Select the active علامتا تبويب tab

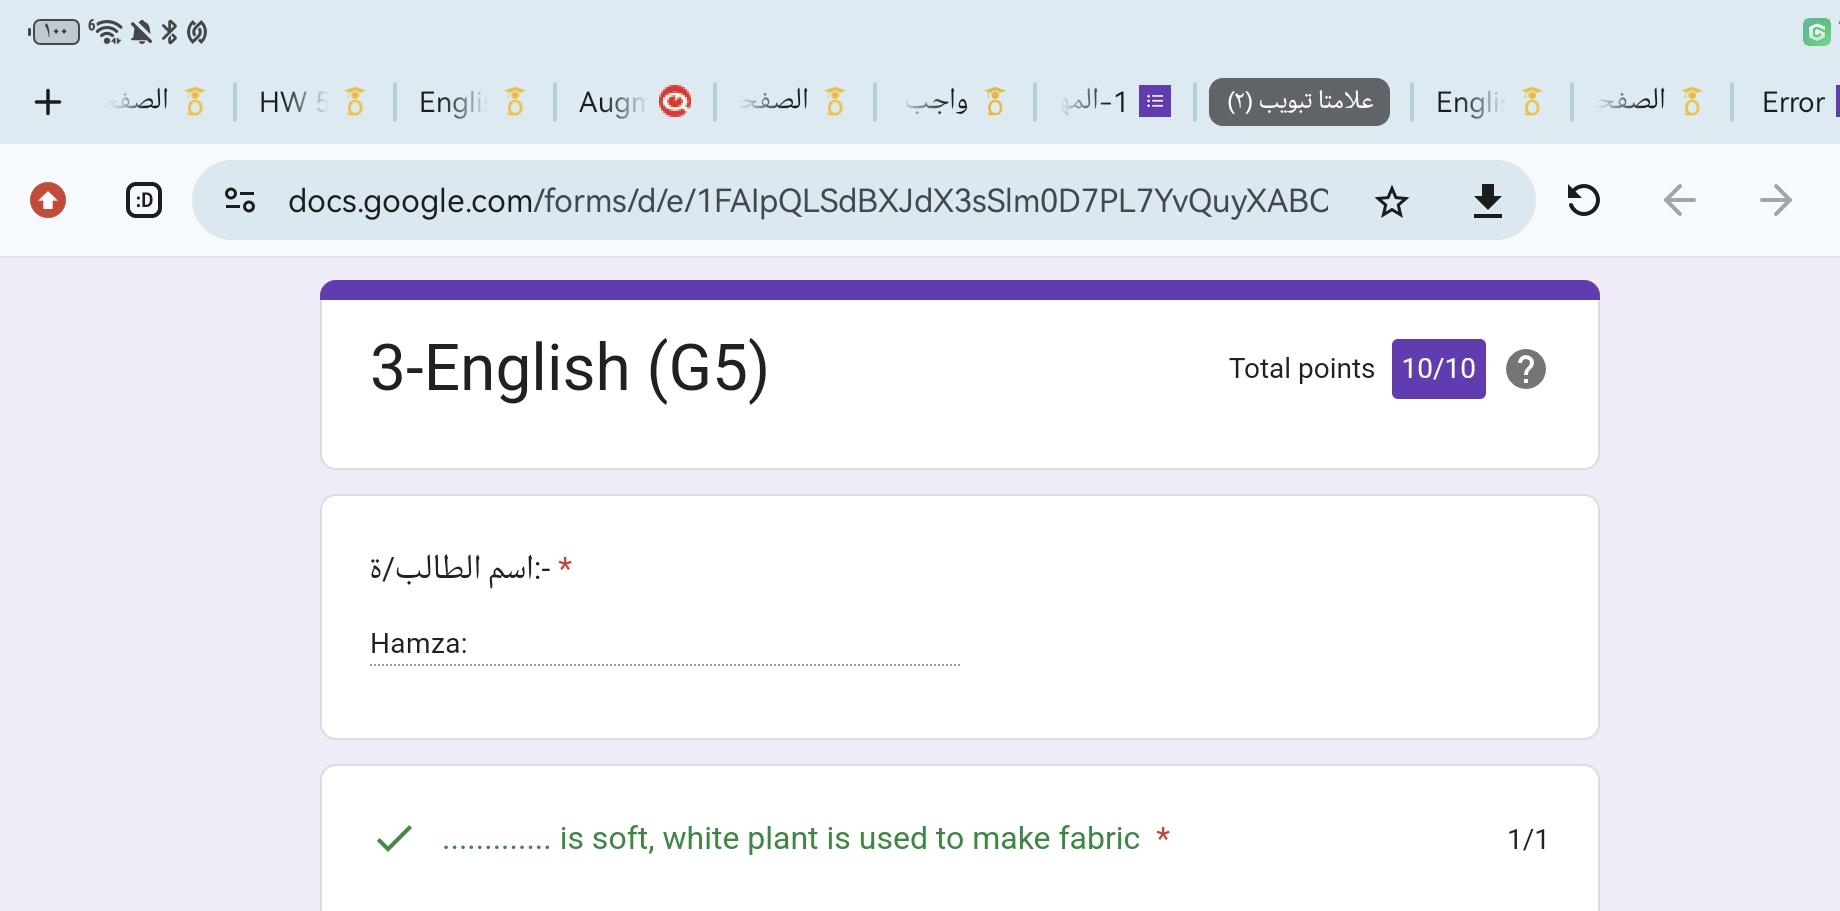click(x=1299, y=102)
